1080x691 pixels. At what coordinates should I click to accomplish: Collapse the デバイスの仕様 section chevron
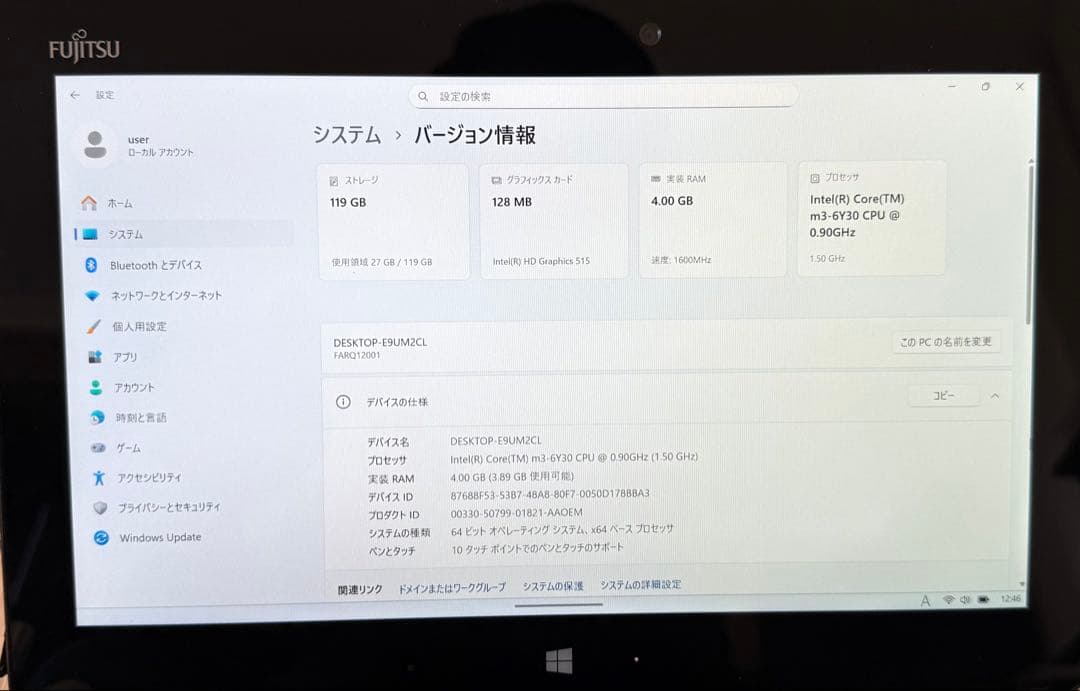tap(995, 396)
